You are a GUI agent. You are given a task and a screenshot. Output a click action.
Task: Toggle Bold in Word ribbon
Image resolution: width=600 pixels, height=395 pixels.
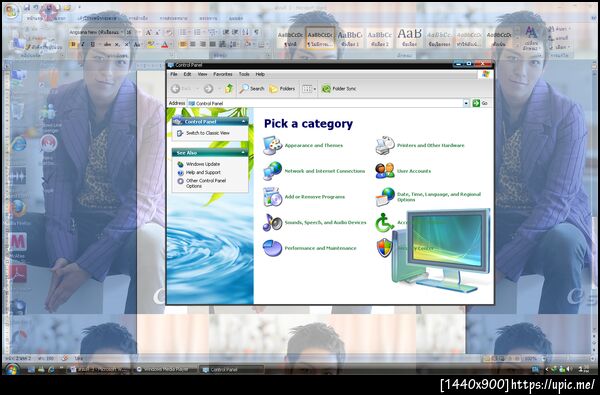tap(73, 45)
